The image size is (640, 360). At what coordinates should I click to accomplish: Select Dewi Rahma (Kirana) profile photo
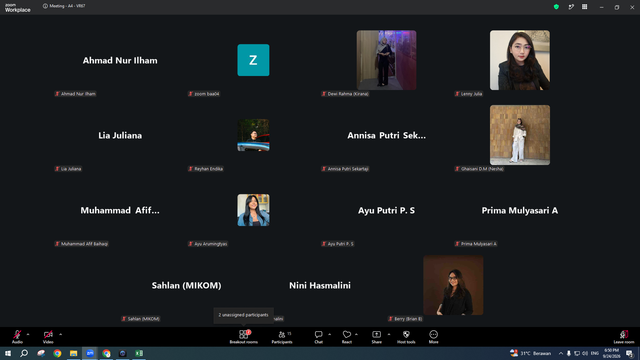(387, 60)
